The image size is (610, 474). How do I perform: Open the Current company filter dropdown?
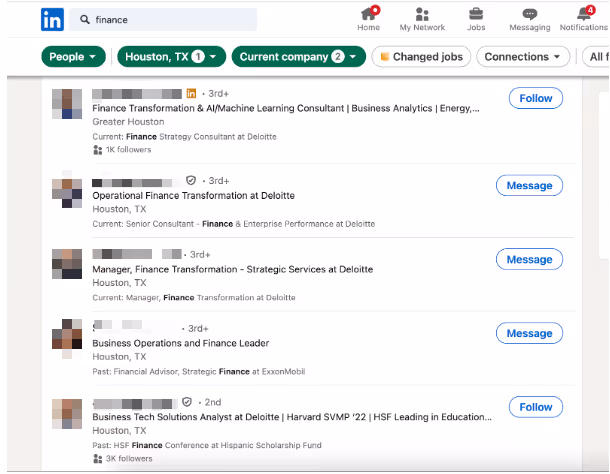[298, 57]
